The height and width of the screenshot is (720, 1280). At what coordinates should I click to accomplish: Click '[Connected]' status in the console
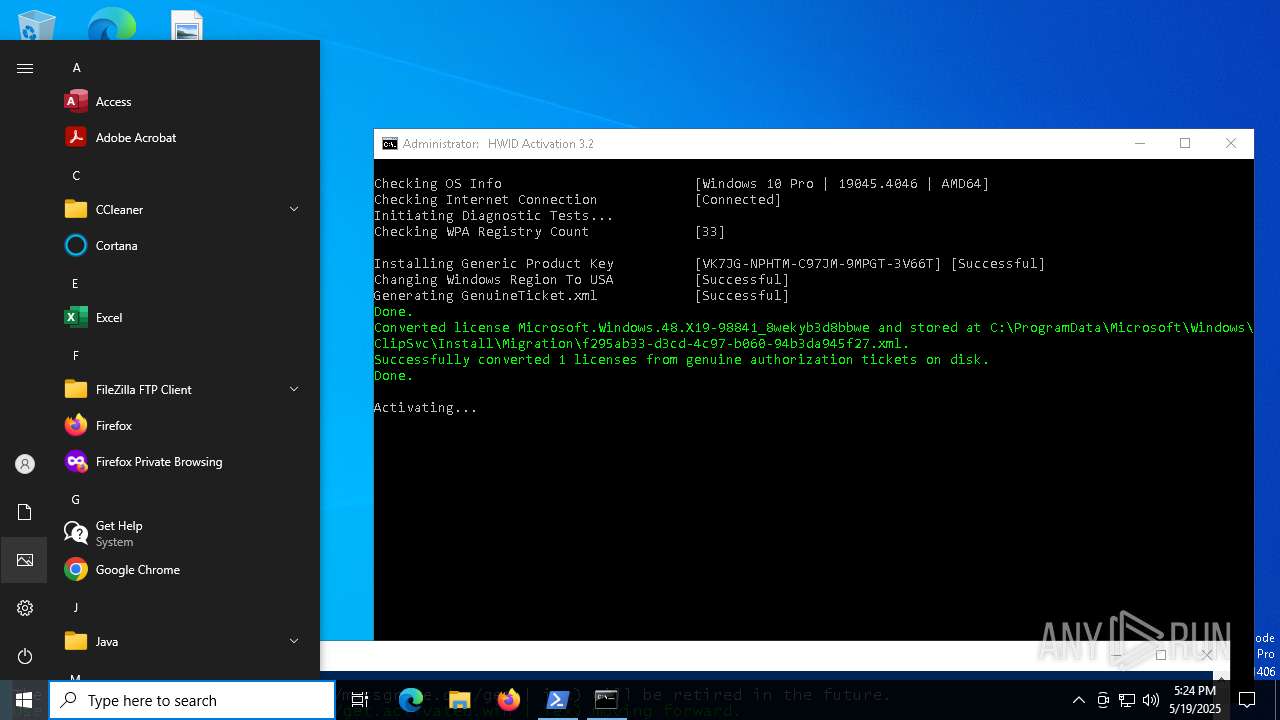(x=738, y=200)
